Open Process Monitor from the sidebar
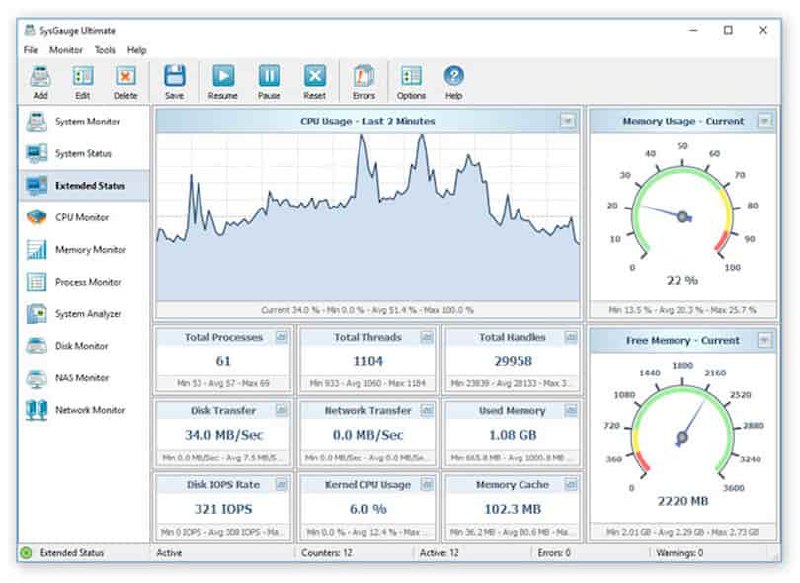Image resolution: width=800 pixels, height=583 pixels. (84, 282)
